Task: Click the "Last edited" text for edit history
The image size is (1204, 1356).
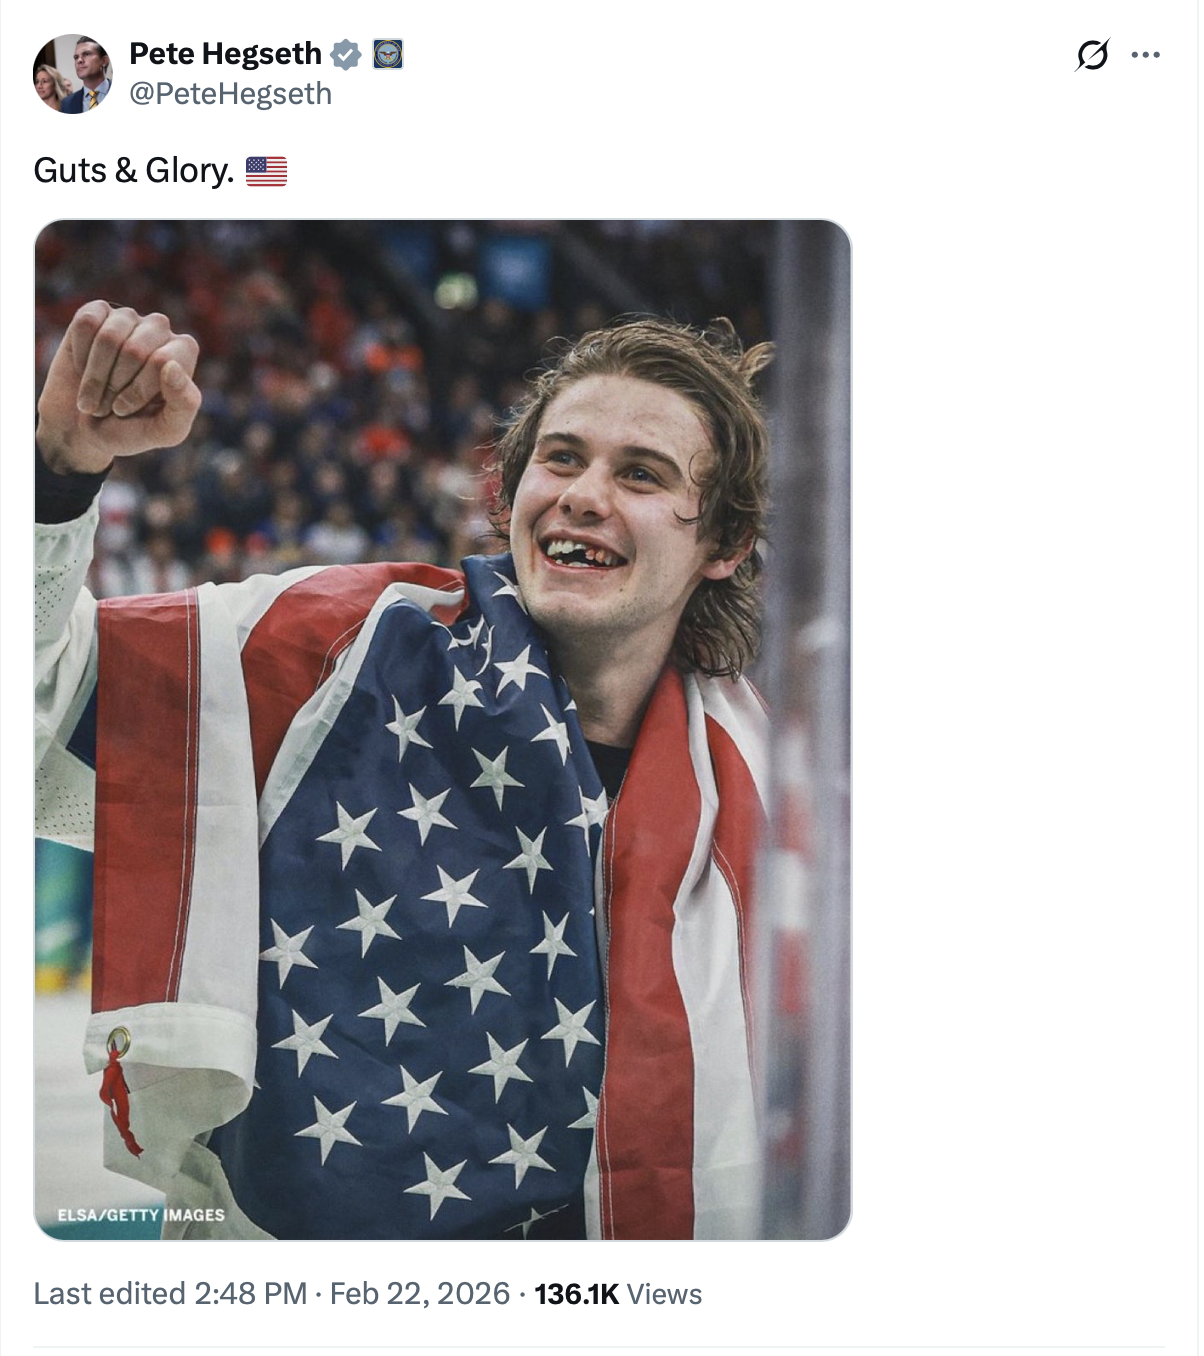Action: (110, 1294)
